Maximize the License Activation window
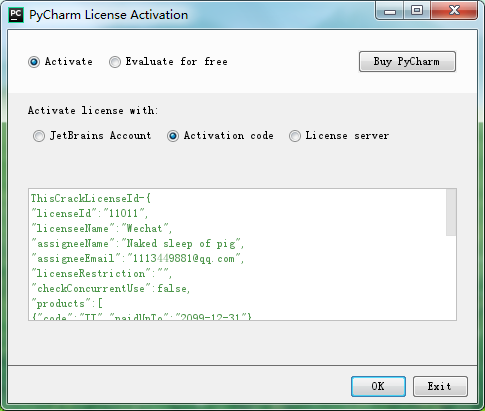The image size is (485, 411). (x=417, y=11)
